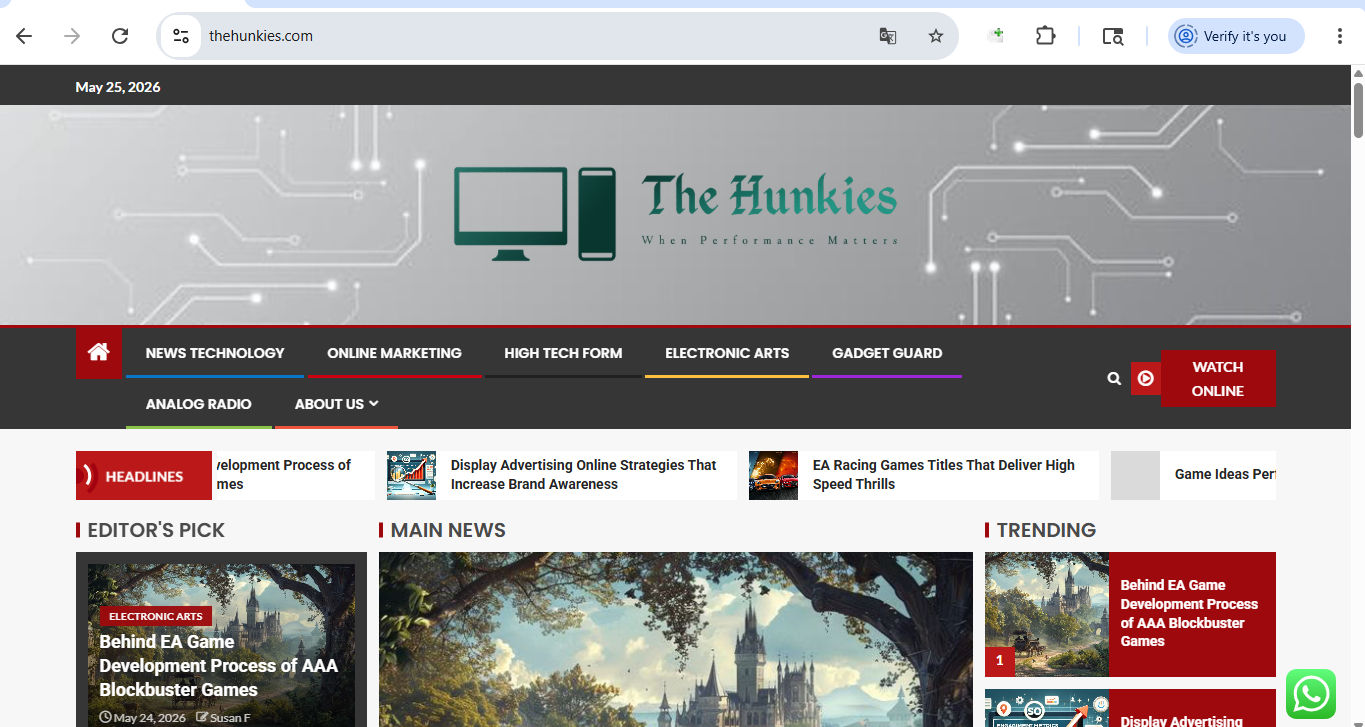Click the Watch Online button
The image size is (1365, 727).
1217,379
